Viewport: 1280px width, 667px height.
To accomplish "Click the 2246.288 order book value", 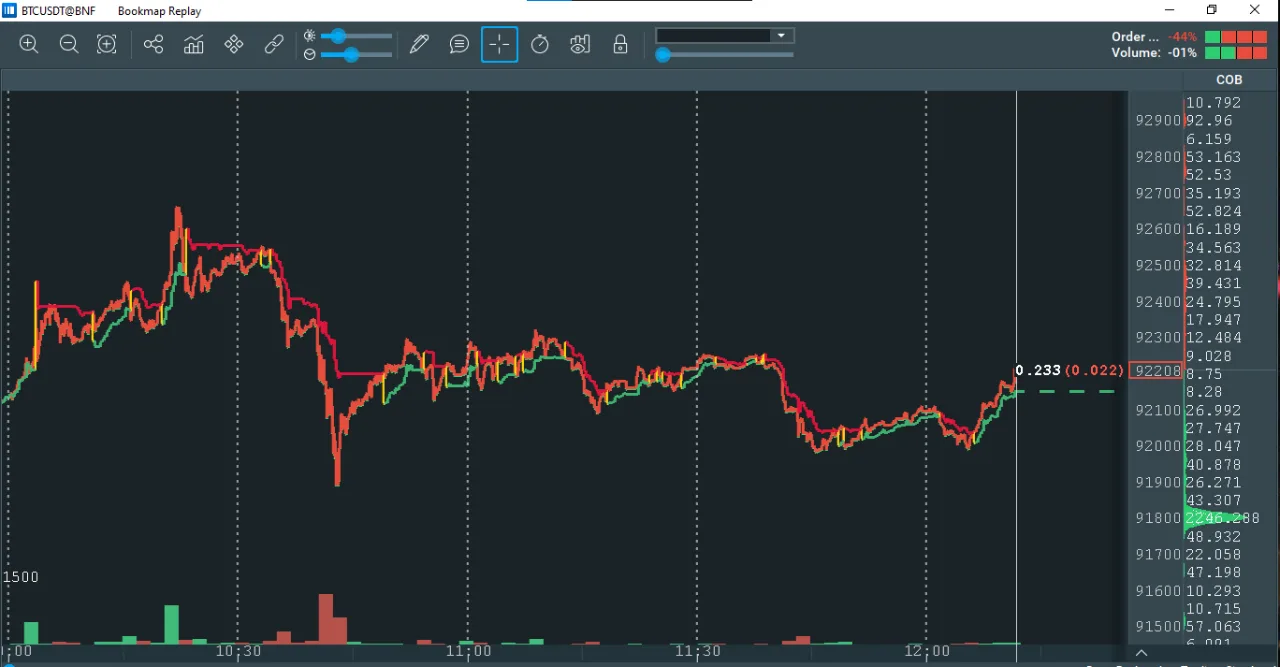I will [x=1222, y=518].
